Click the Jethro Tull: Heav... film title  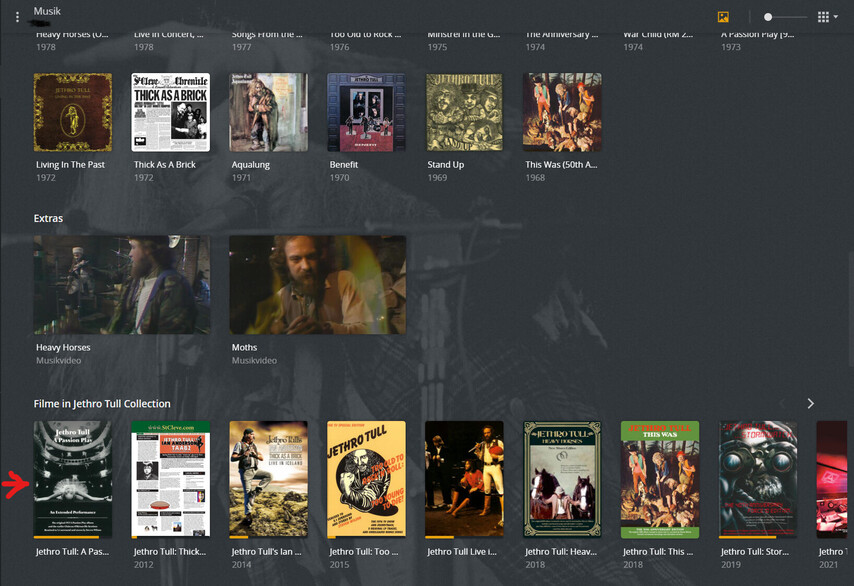(561, 552)
